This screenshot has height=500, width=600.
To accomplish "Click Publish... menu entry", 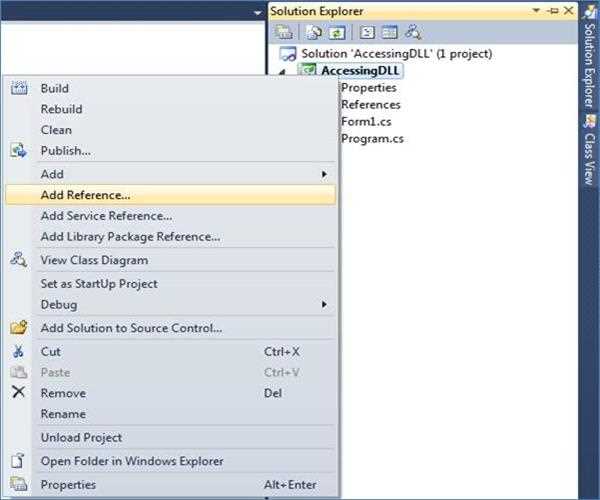I will click(x=65, y=150).
